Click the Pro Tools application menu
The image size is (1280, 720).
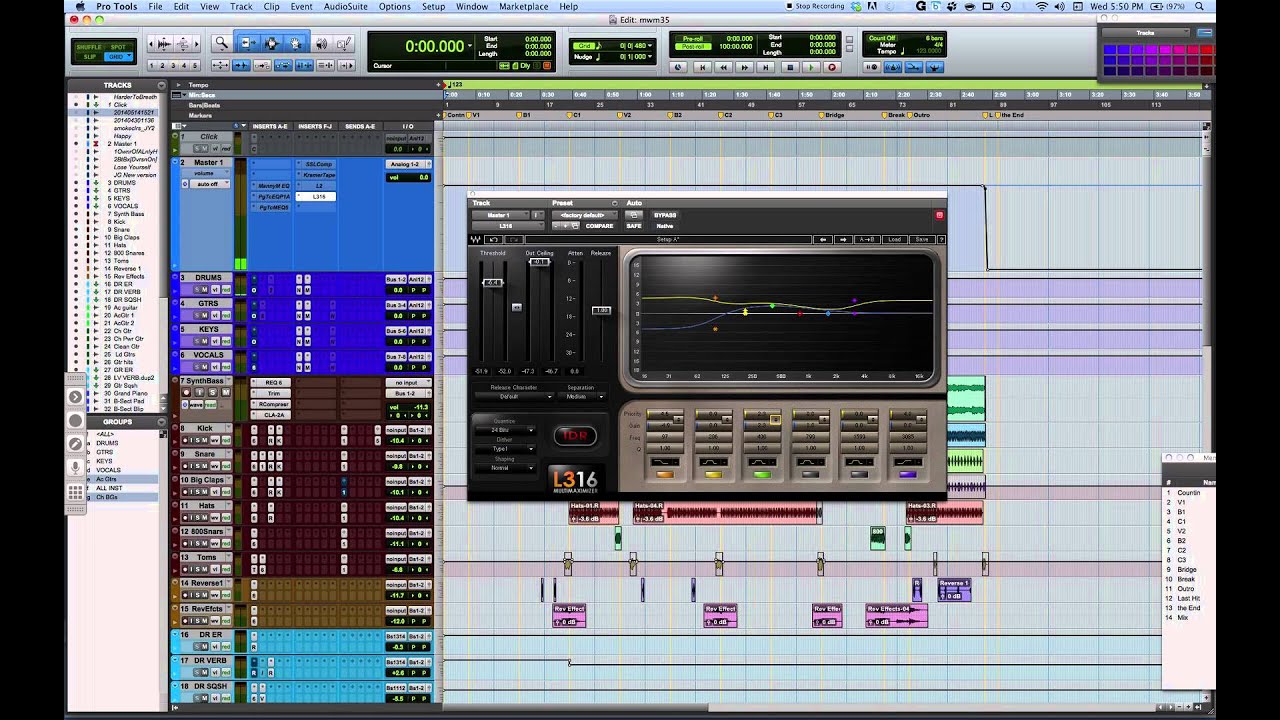pyautogui.click(x=116, y=6)
